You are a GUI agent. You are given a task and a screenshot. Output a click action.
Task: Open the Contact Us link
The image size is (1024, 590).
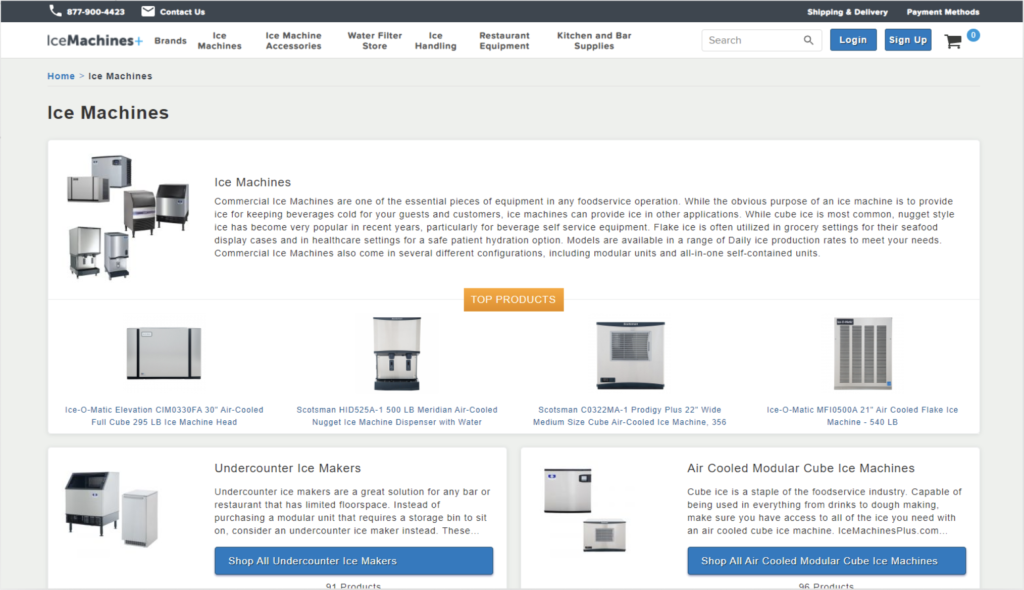182,12
